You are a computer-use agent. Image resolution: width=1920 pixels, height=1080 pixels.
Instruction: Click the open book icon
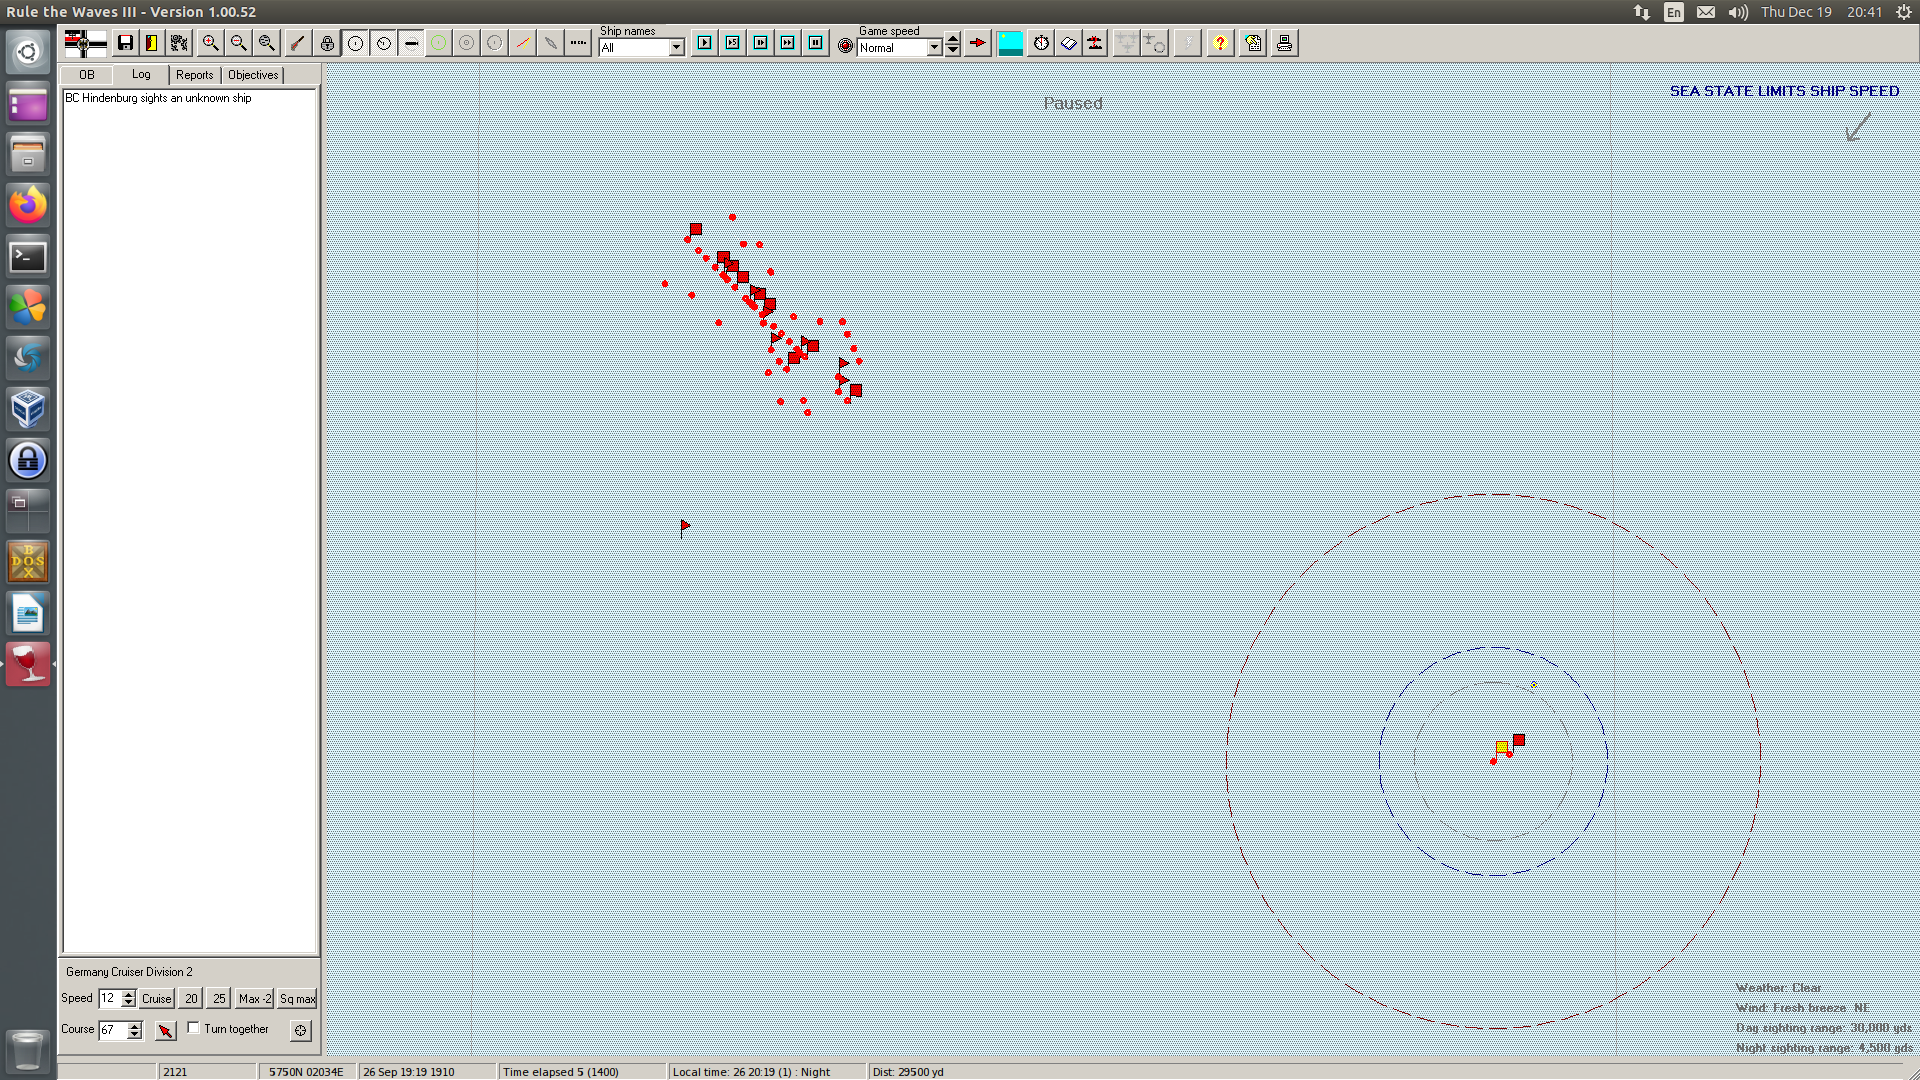click(1068, 43)
